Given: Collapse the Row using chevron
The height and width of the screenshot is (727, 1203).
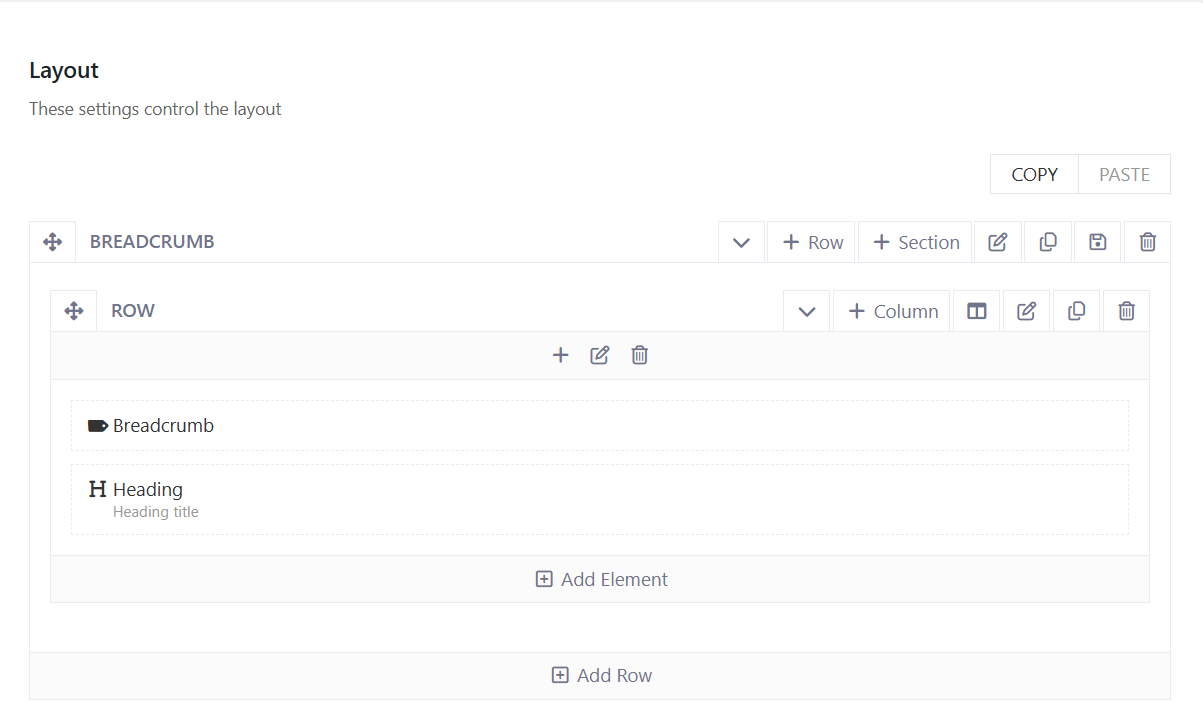Looking at the screenshot, I should 807,311.
